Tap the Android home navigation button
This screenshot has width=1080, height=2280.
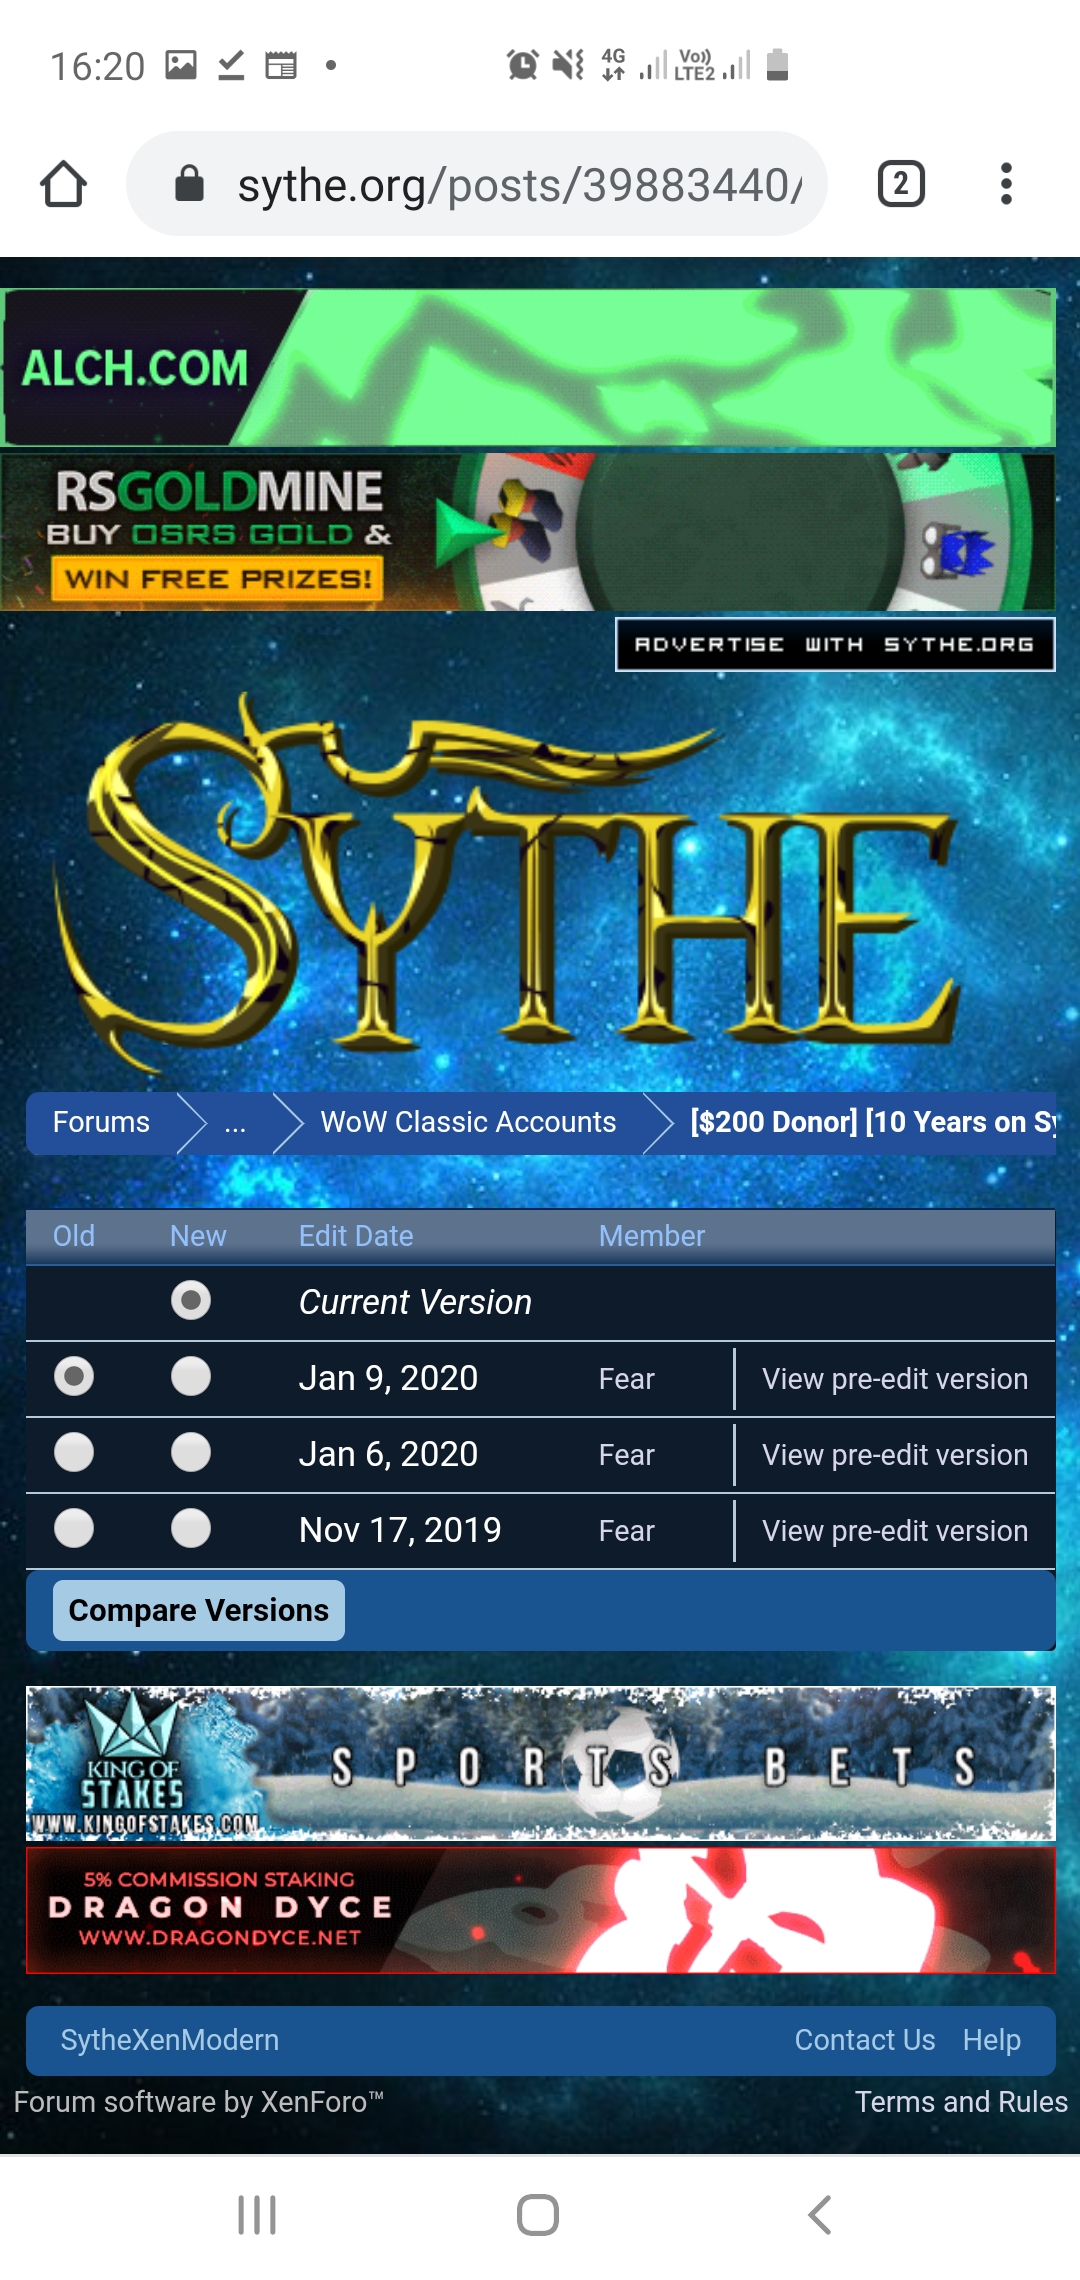pyautogui.click(x=538, y=2214)
